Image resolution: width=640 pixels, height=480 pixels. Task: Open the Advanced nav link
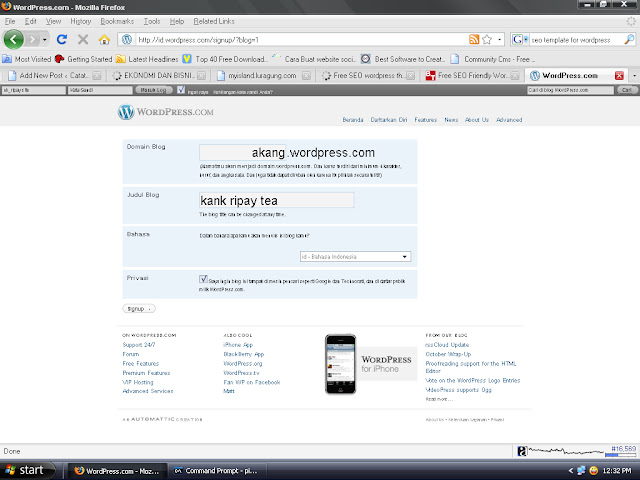coord(509,120)
